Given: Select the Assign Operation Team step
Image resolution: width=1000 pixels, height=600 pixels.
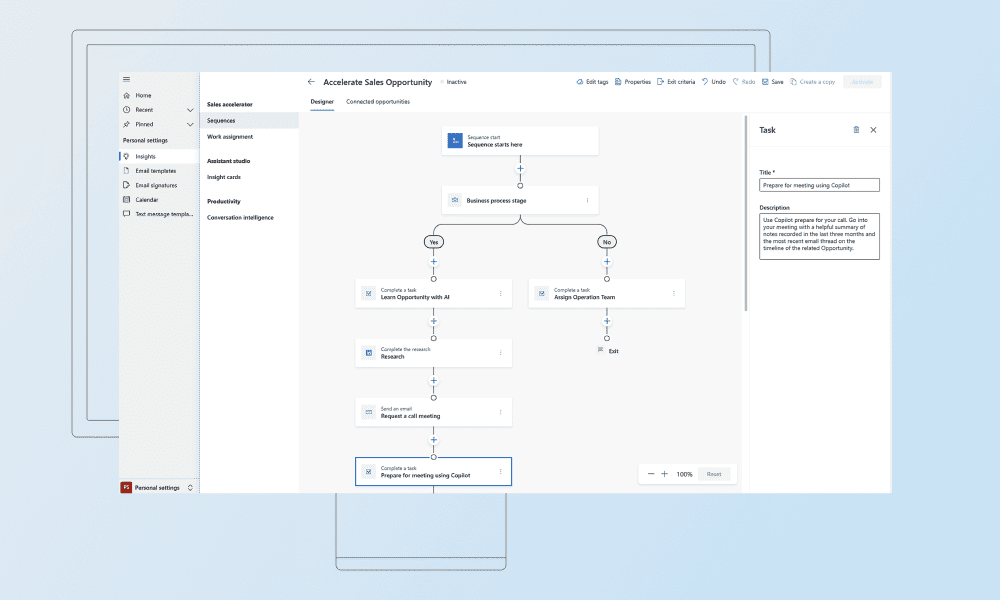Looking at the screenshot, I should (607, 294).
